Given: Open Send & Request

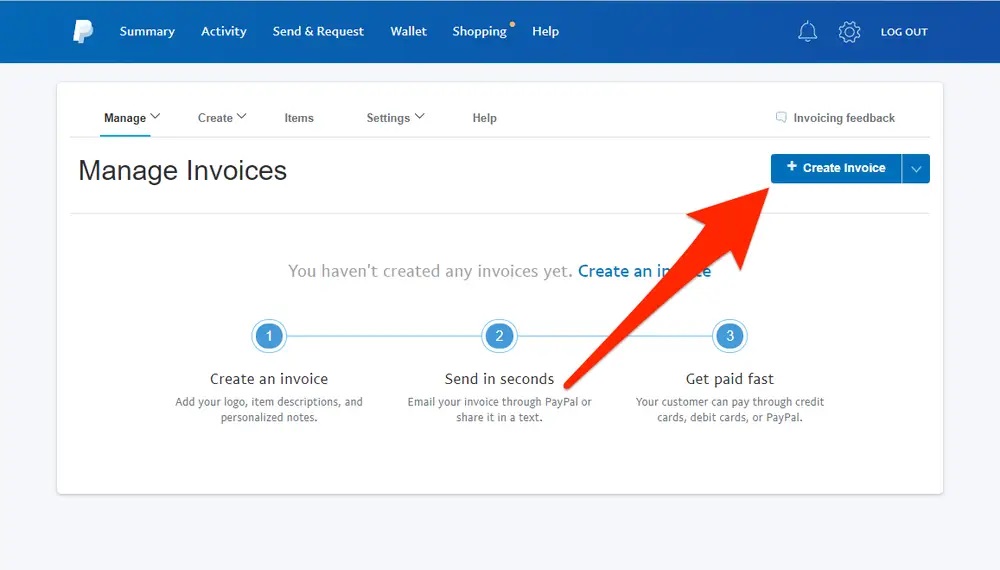Looking at the screenshot, I should point(318,31).
